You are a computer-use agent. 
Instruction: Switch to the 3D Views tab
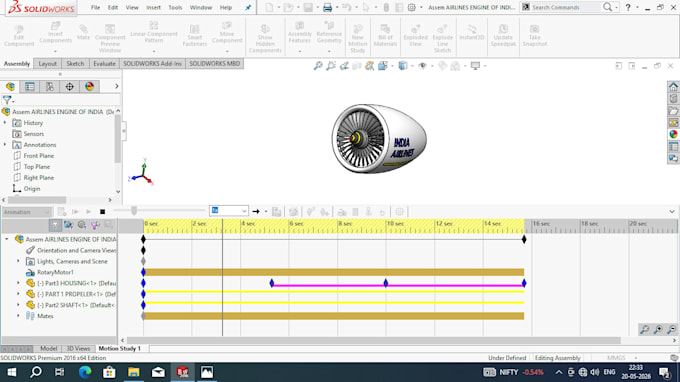78,349
